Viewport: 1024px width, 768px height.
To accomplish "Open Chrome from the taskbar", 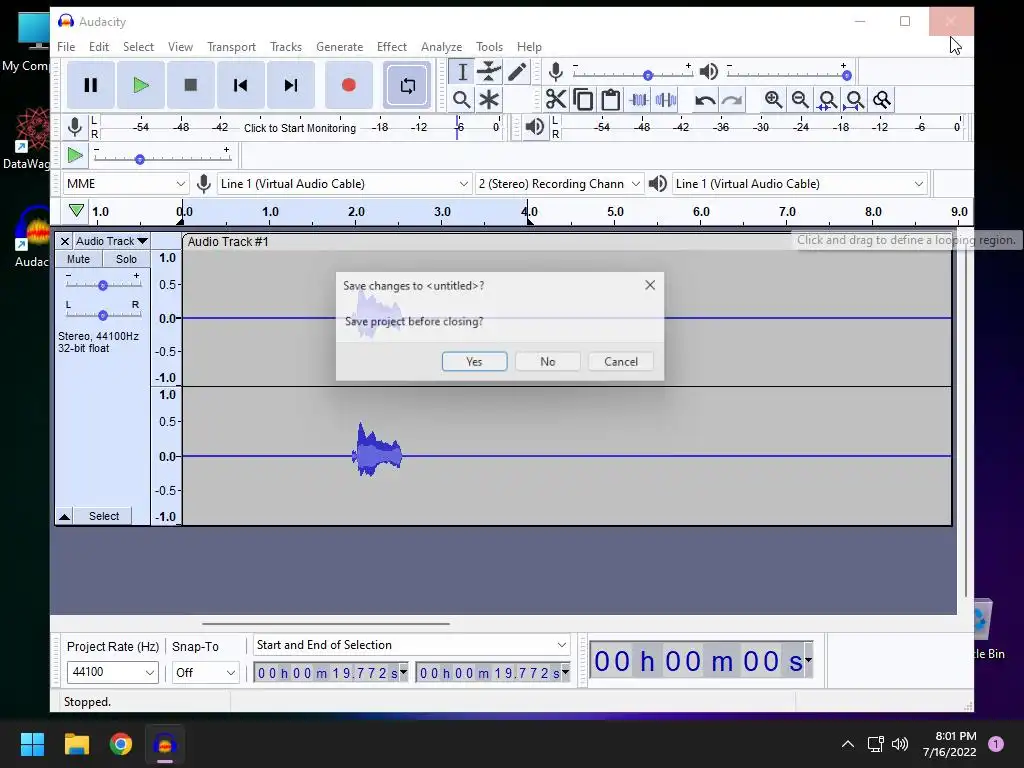I will tap(121, 744).
